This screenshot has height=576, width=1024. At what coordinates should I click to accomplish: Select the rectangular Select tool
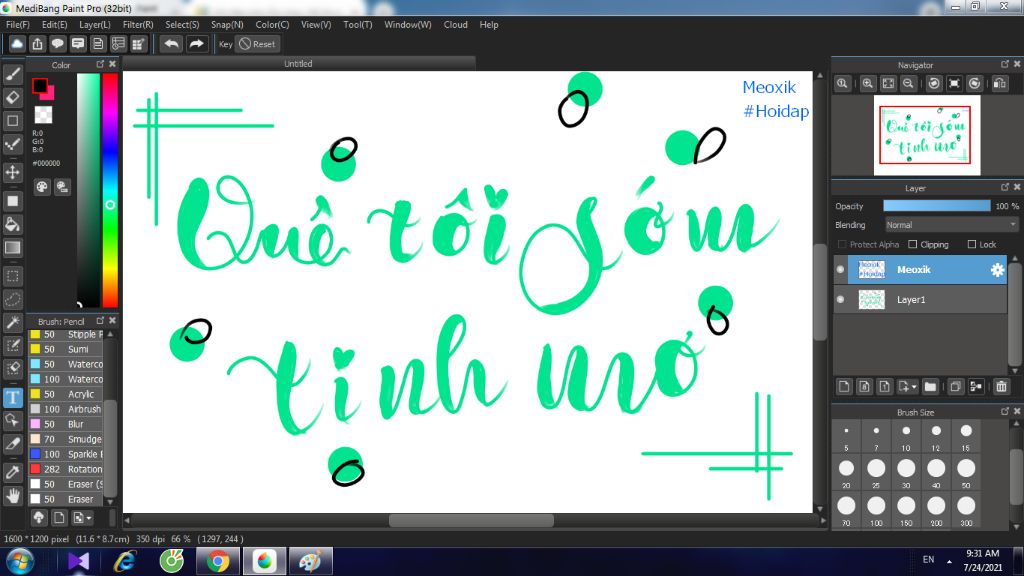12,276
